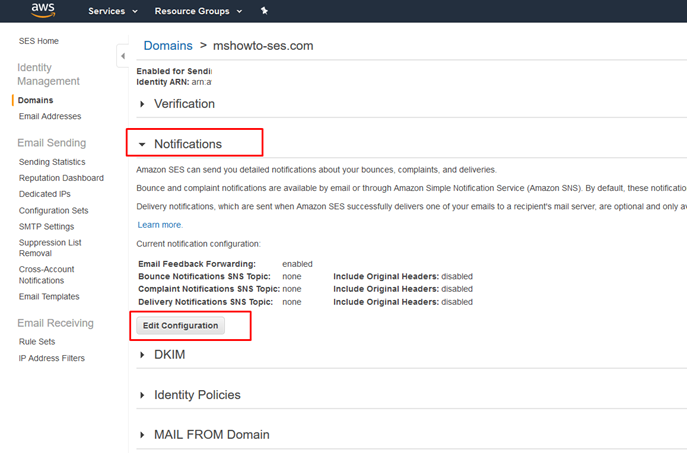This screenshot has height=453, width=687.
Task: Click Include Original Headers on bounce row
Action: [x=386, y=276]
